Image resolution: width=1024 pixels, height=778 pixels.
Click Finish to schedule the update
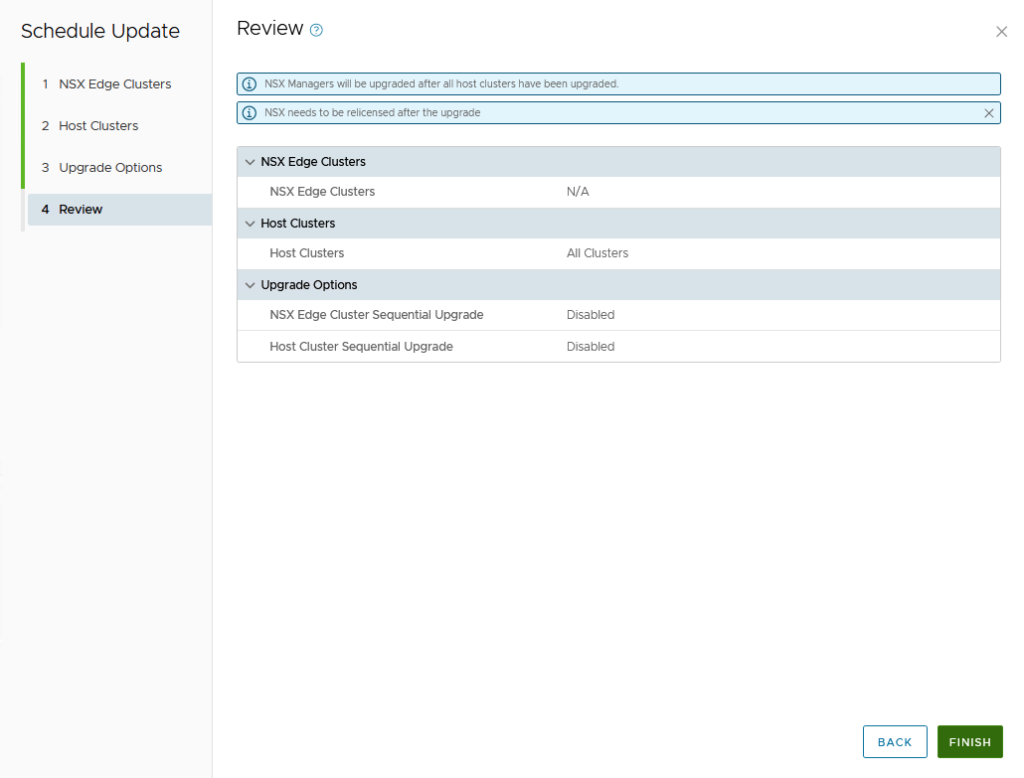point(969,742)
